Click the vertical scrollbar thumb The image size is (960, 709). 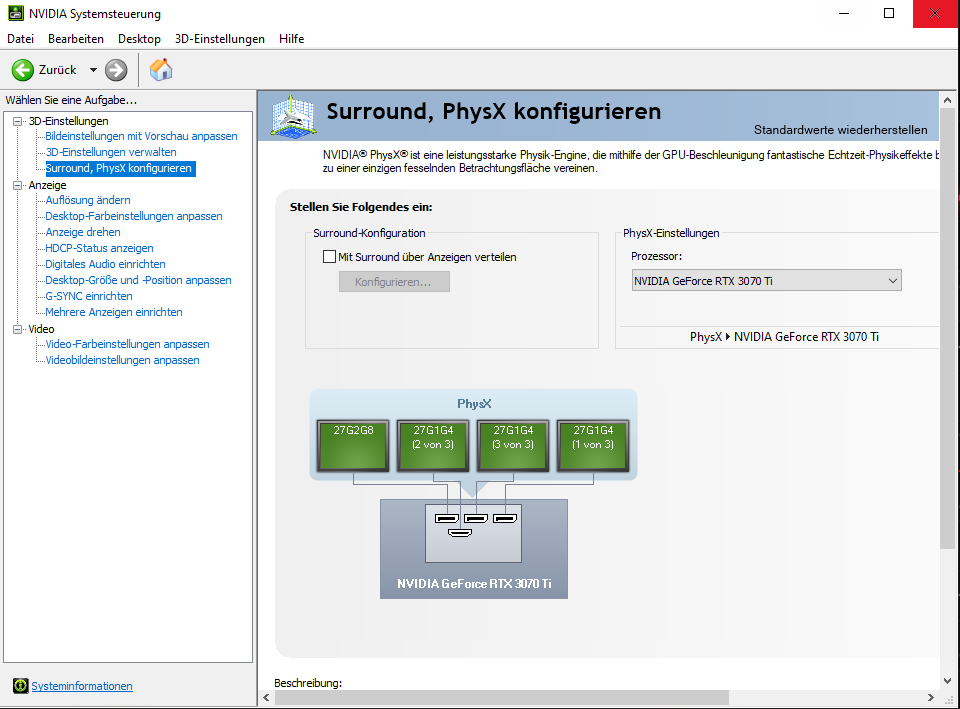947,328
